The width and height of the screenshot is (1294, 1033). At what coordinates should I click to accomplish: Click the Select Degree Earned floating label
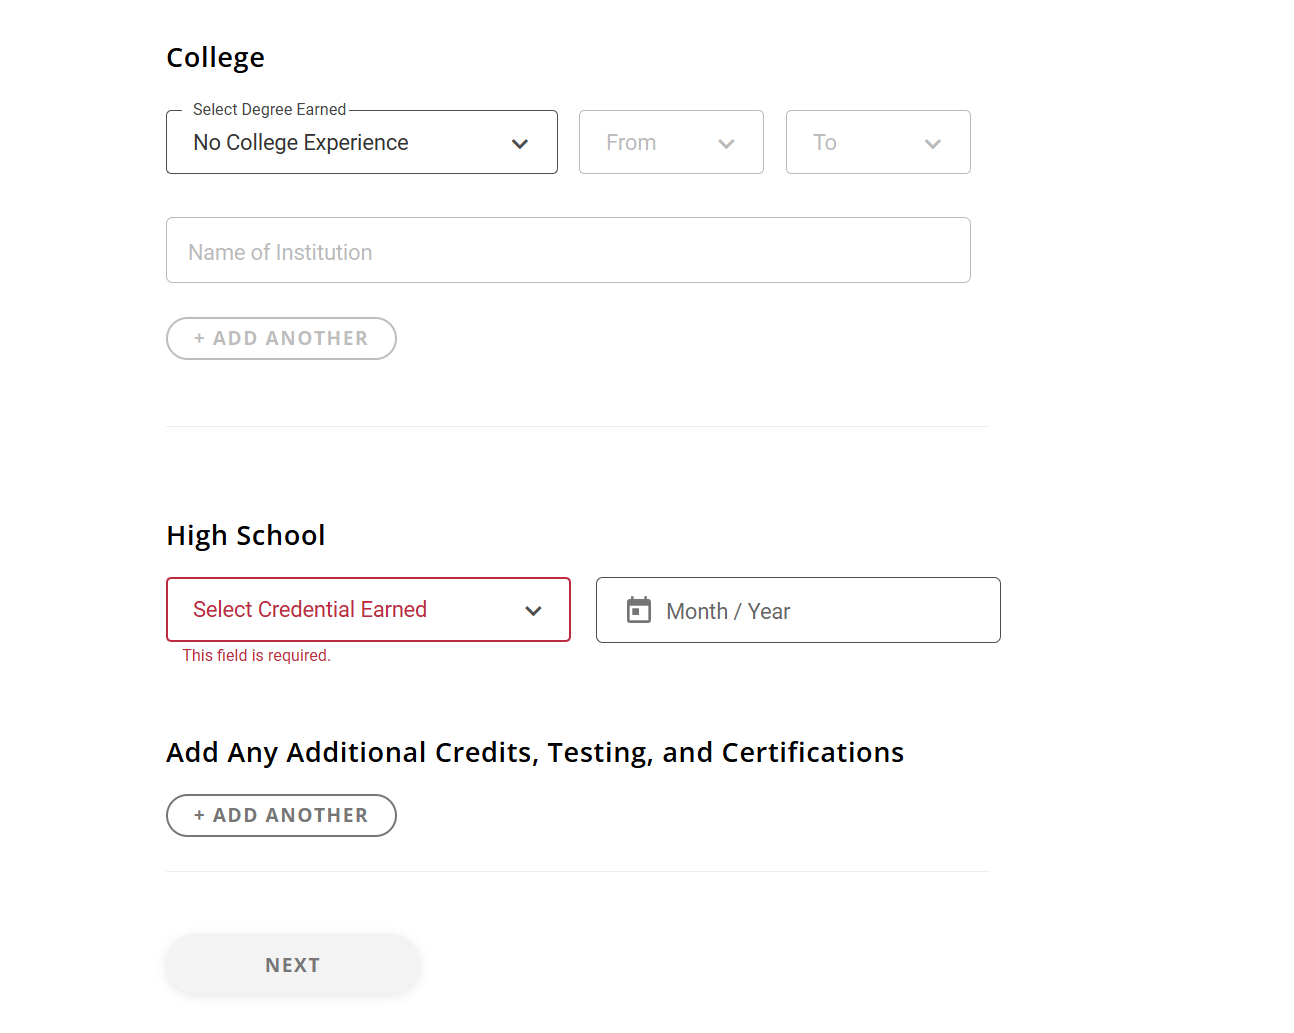coord(269,110)
